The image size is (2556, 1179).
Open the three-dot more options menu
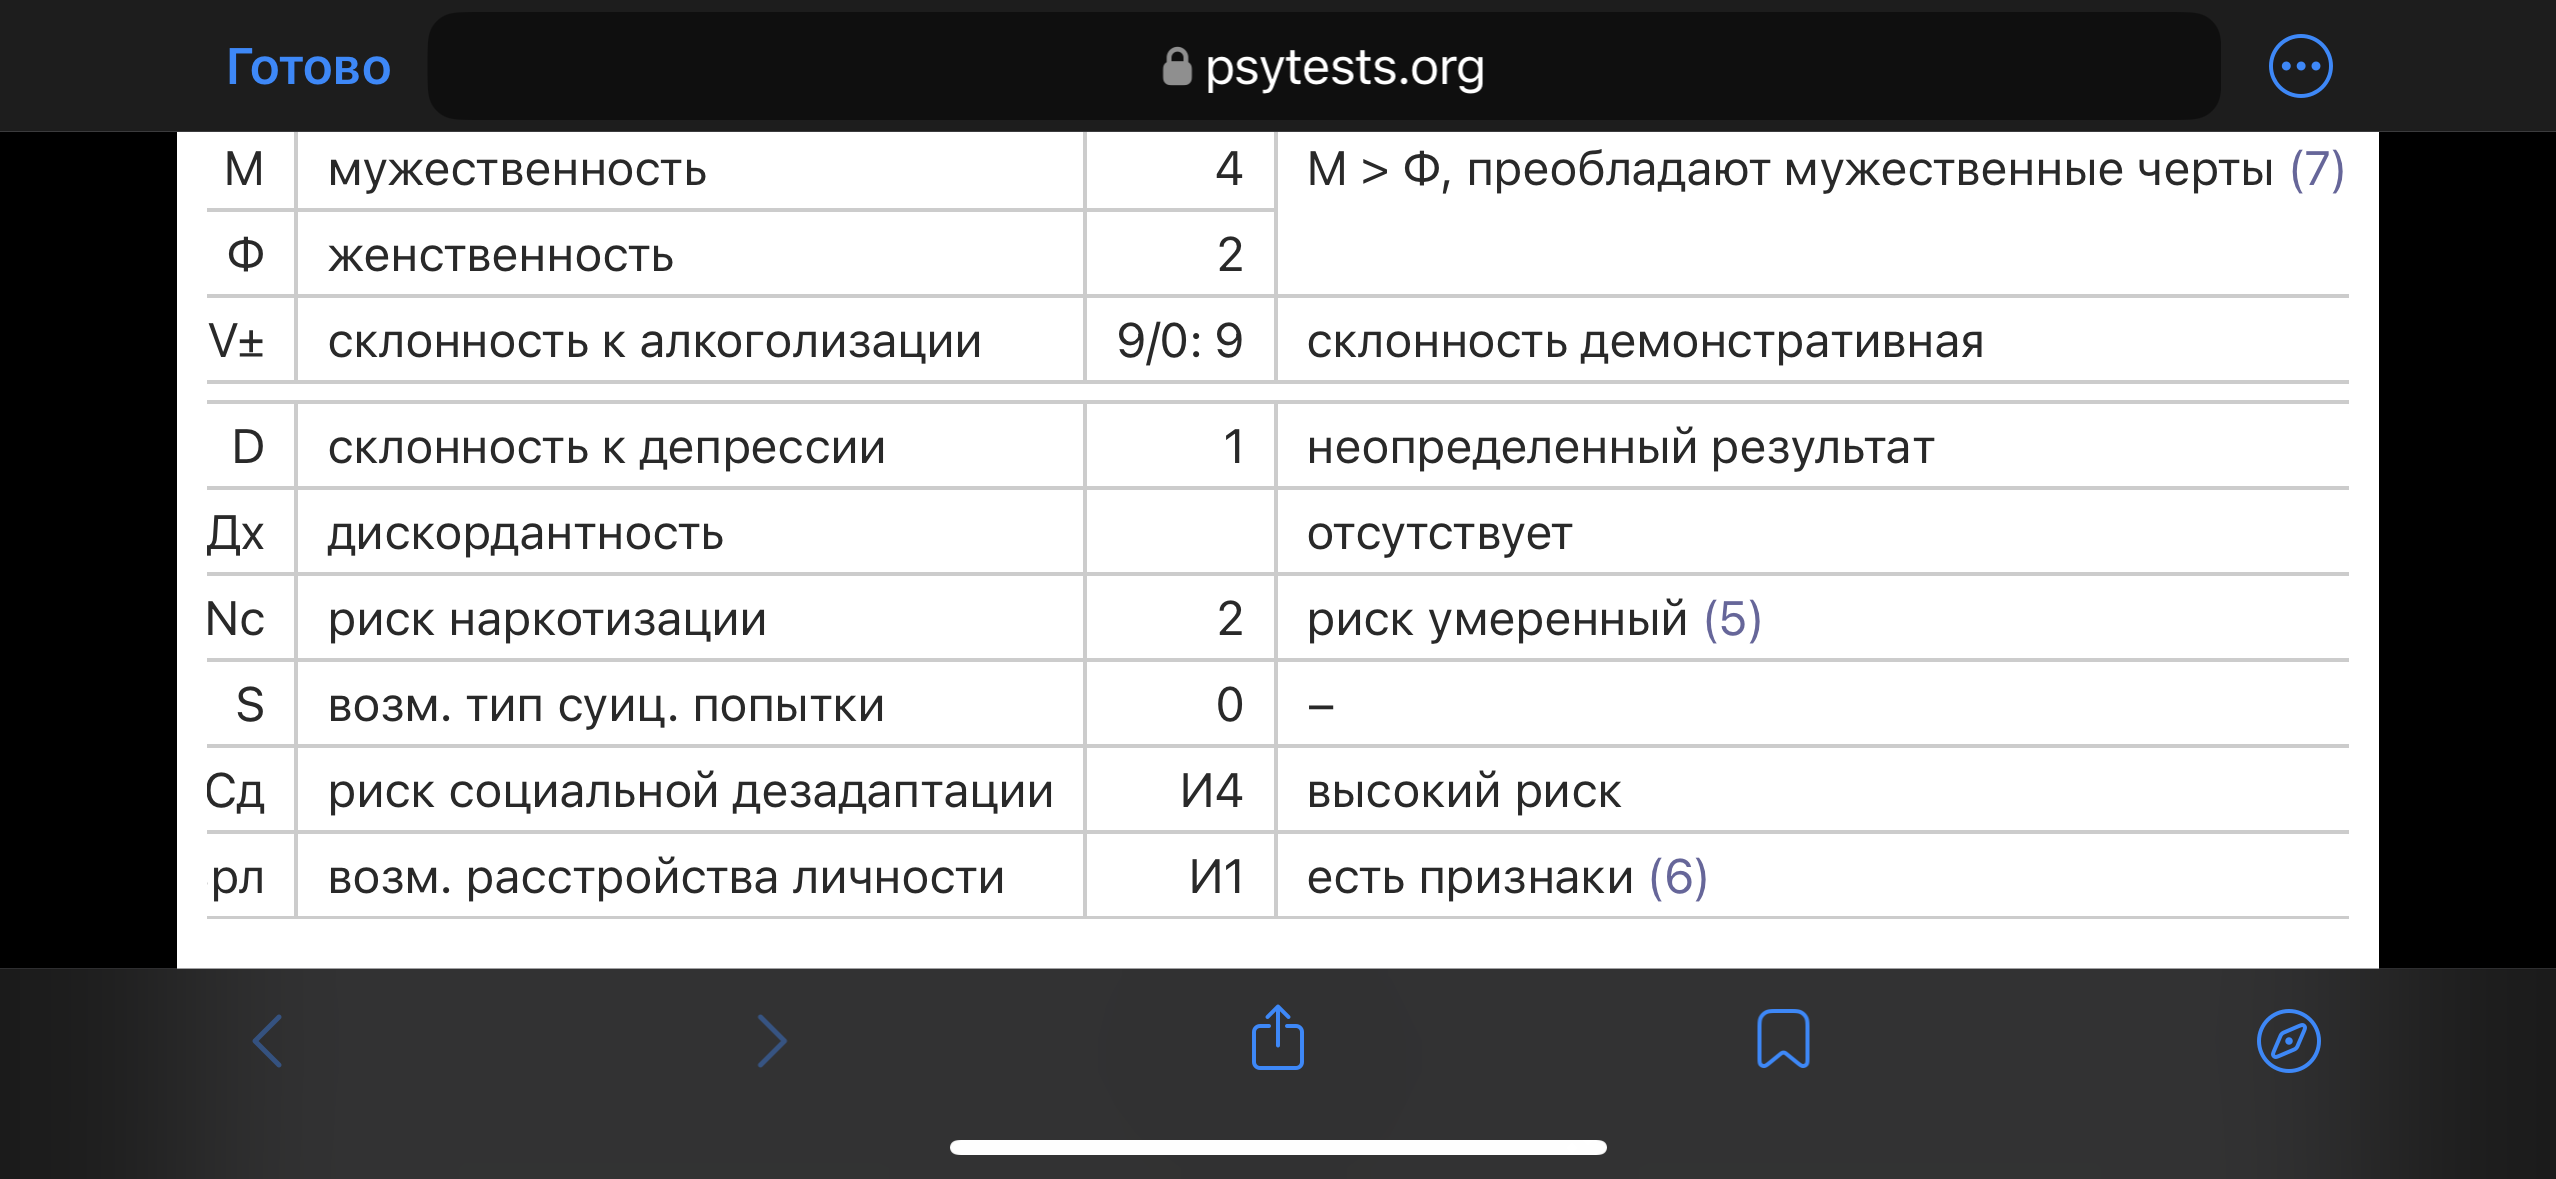2300,67
